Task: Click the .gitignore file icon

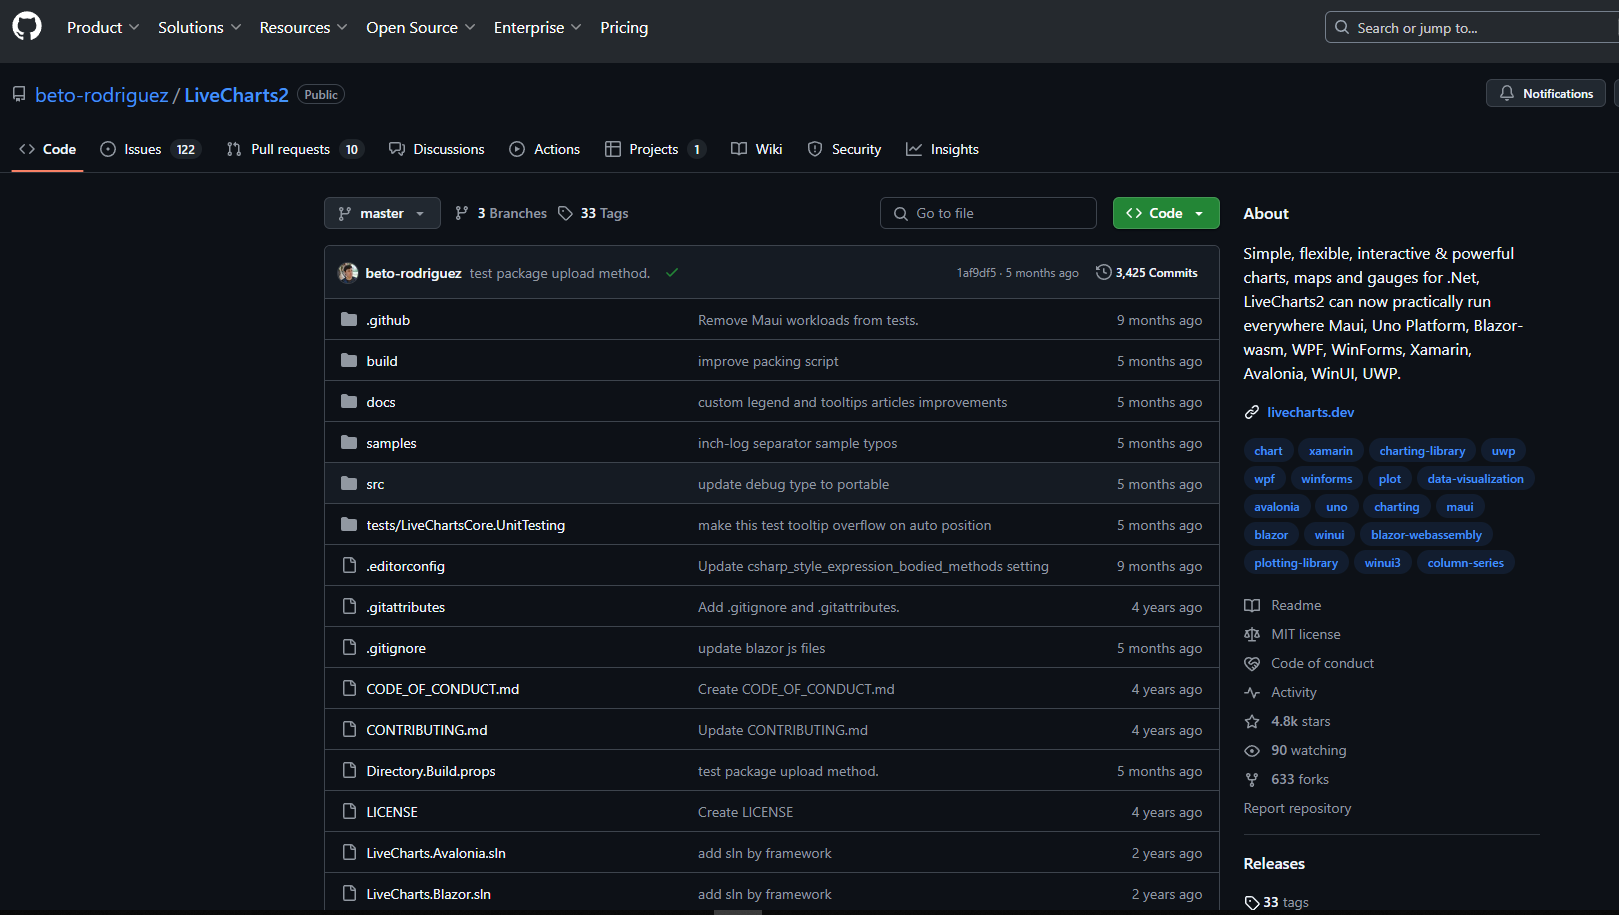Action: [349, 648]
